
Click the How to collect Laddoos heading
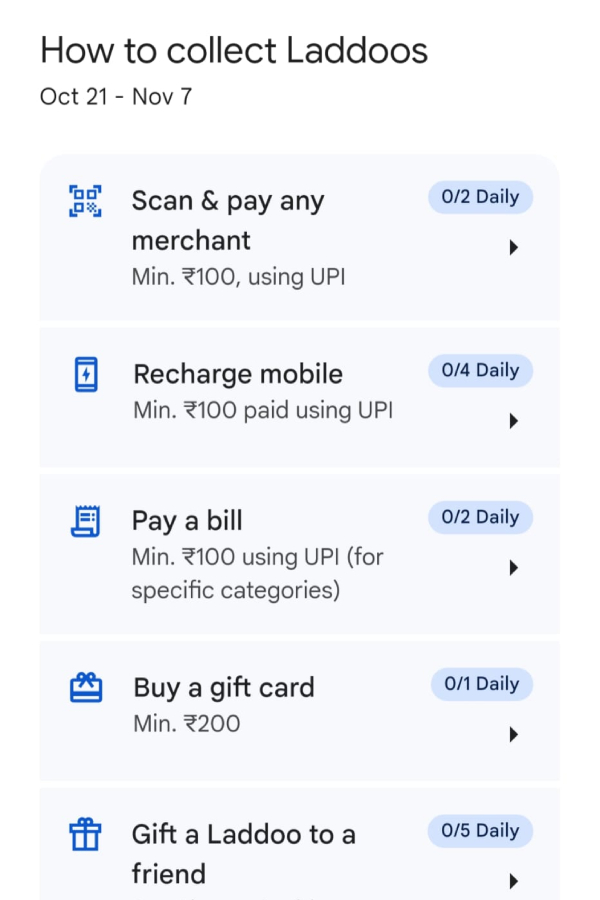233,50
